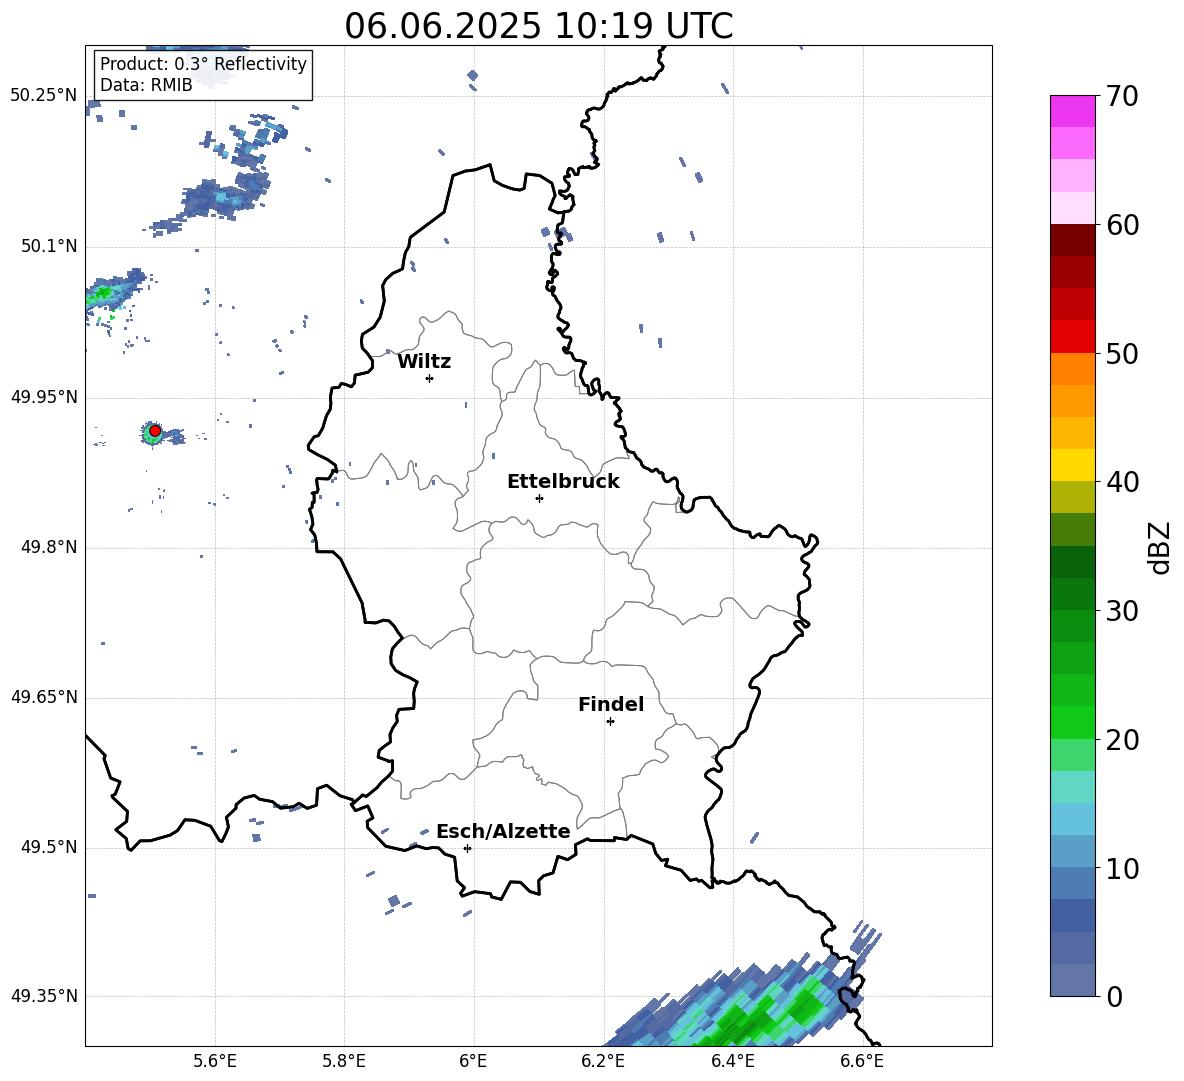Click the cross marker below Wiltz
Image resolution: width=1184 pixels, height=1081 pixels.
(x=430, y=378)
